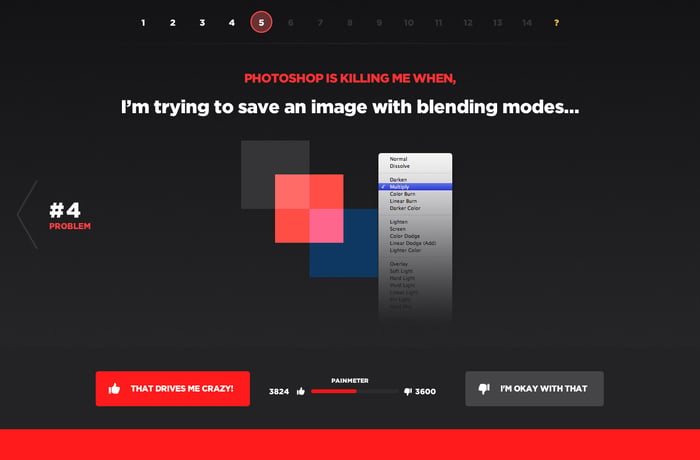Select Soft Light blend mode
700x460 pixels.
pos(401,272)
